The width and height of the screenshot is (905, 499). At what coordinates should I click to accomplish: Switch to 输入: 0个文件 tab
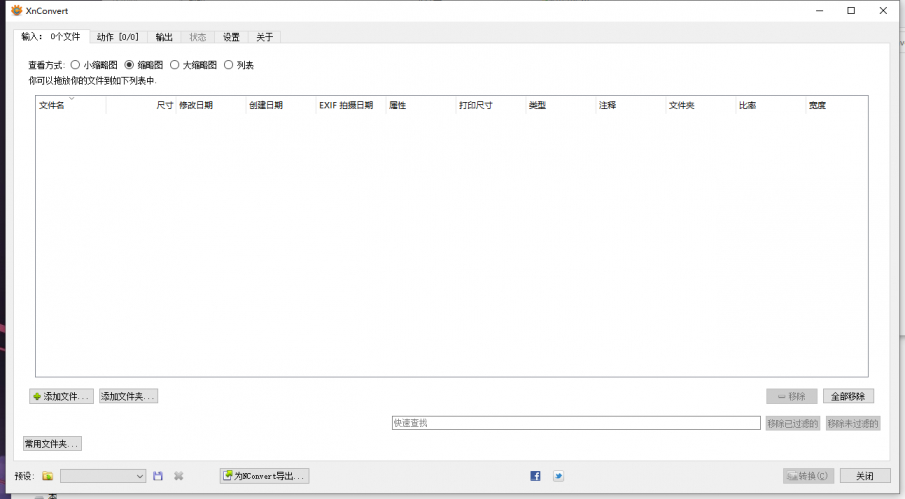point(51,36)
